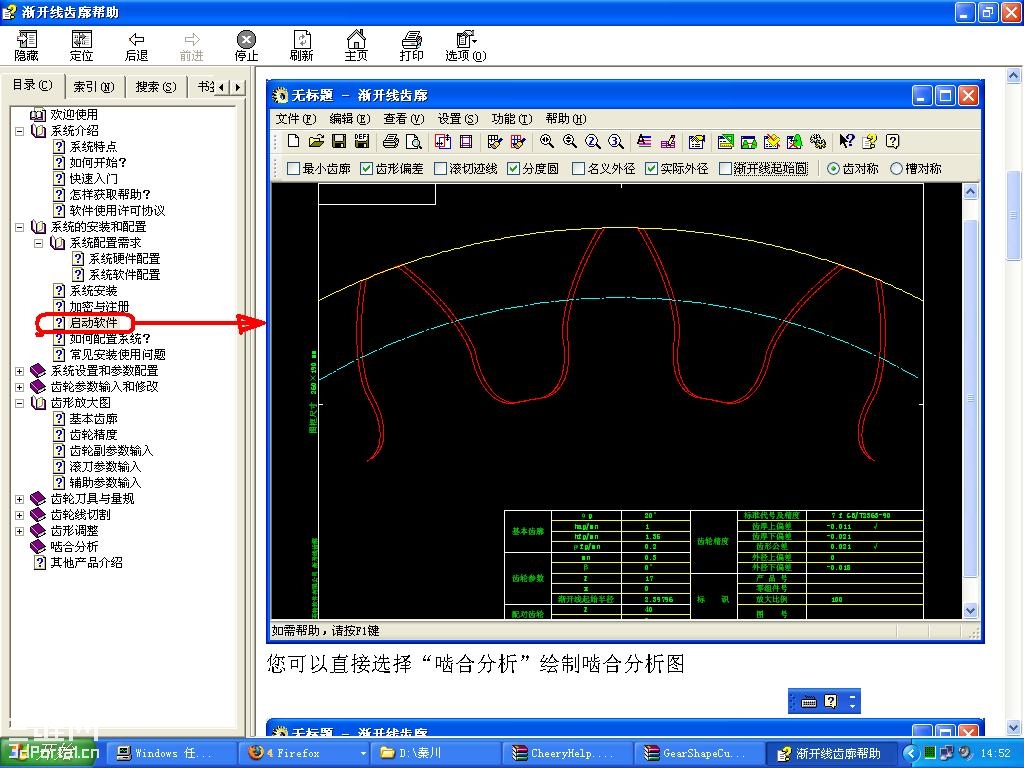Open the 启动软件 help topic
This screenshot has width=1024, height=768.
(x=93, y=323)
